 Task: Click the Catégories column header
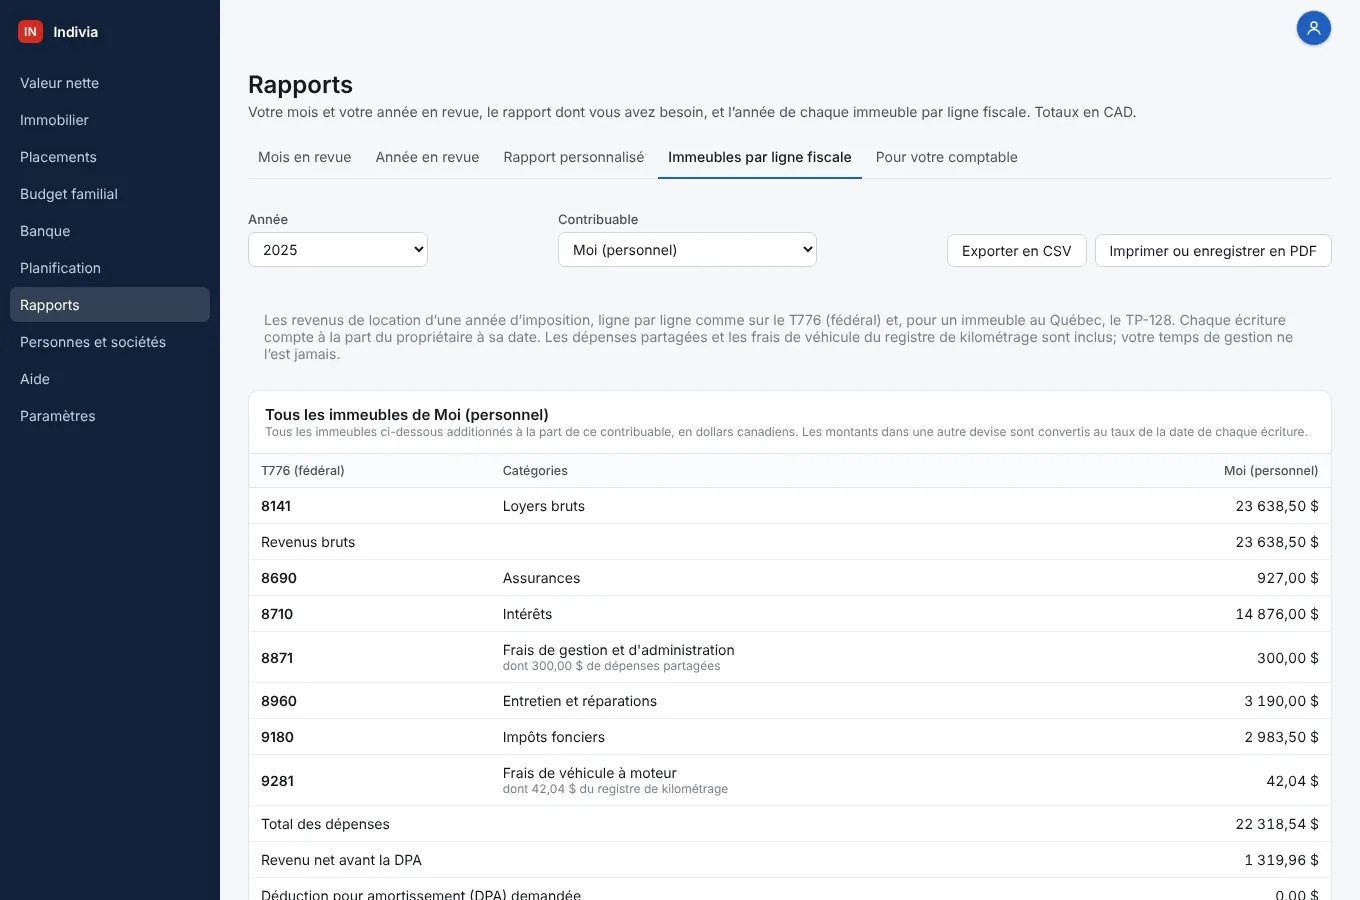pyautogui.click(x=535, y=471)
